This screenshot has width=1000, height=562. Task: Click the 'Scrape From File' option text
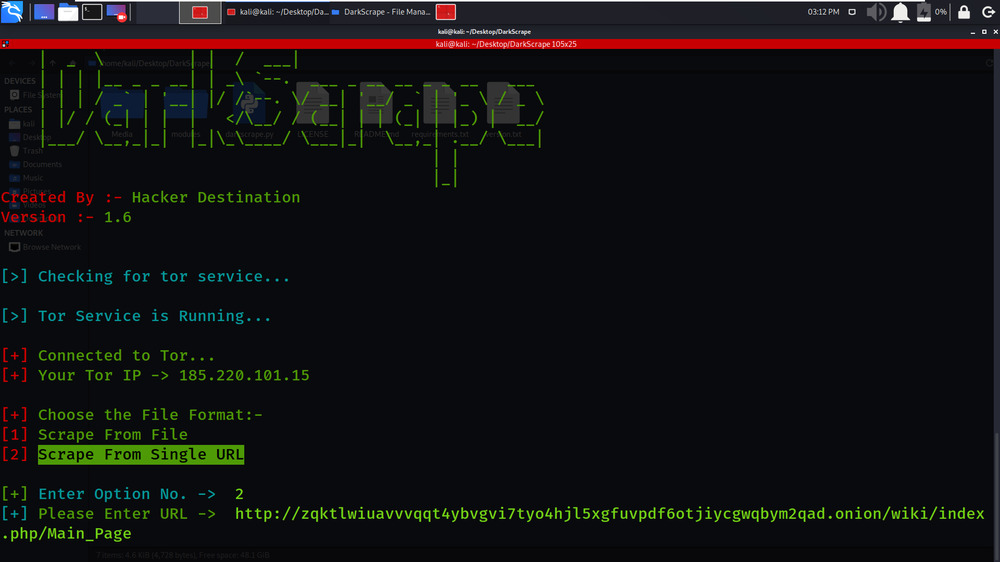click(112, 435)
